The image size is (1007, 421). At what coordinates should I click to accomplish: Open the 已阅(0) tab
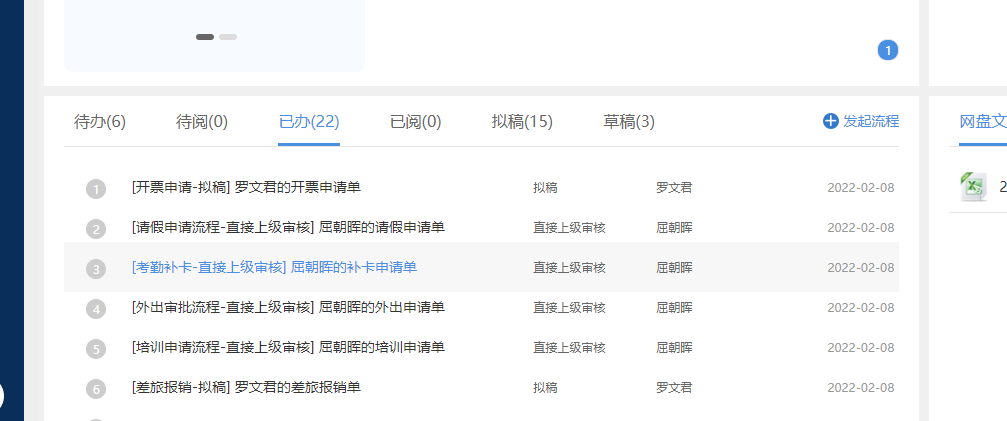point(416,121)
